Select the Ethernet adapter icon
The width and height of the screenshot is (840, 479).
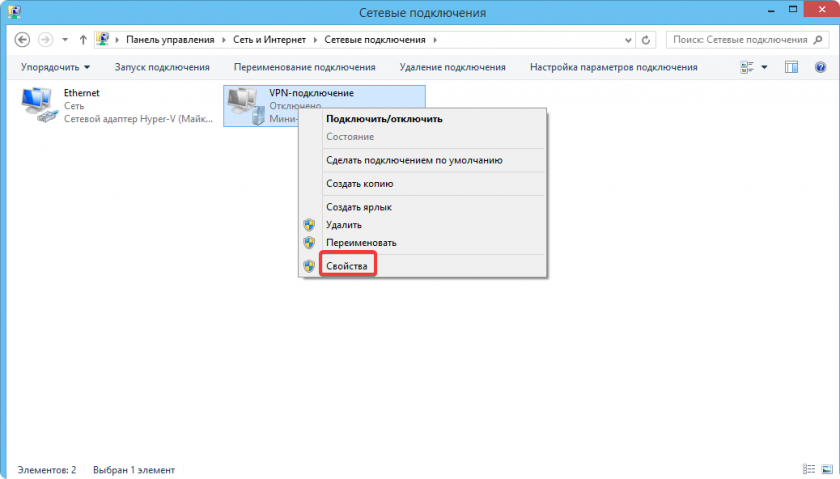coord(38,105)
